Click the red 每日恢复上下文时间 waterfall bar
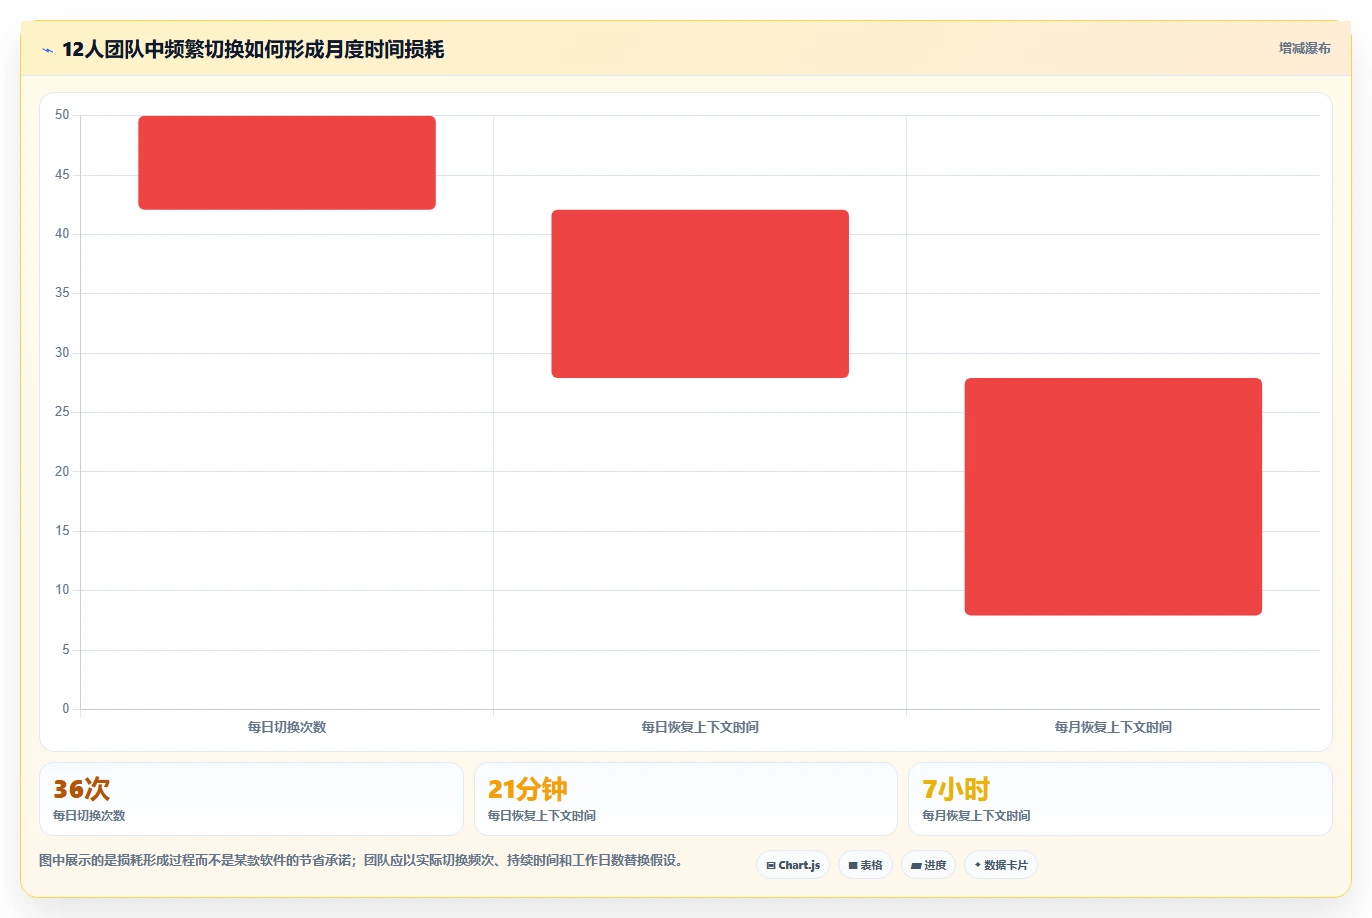Screen dimensions: 1372x918 [x=700, y=294]
